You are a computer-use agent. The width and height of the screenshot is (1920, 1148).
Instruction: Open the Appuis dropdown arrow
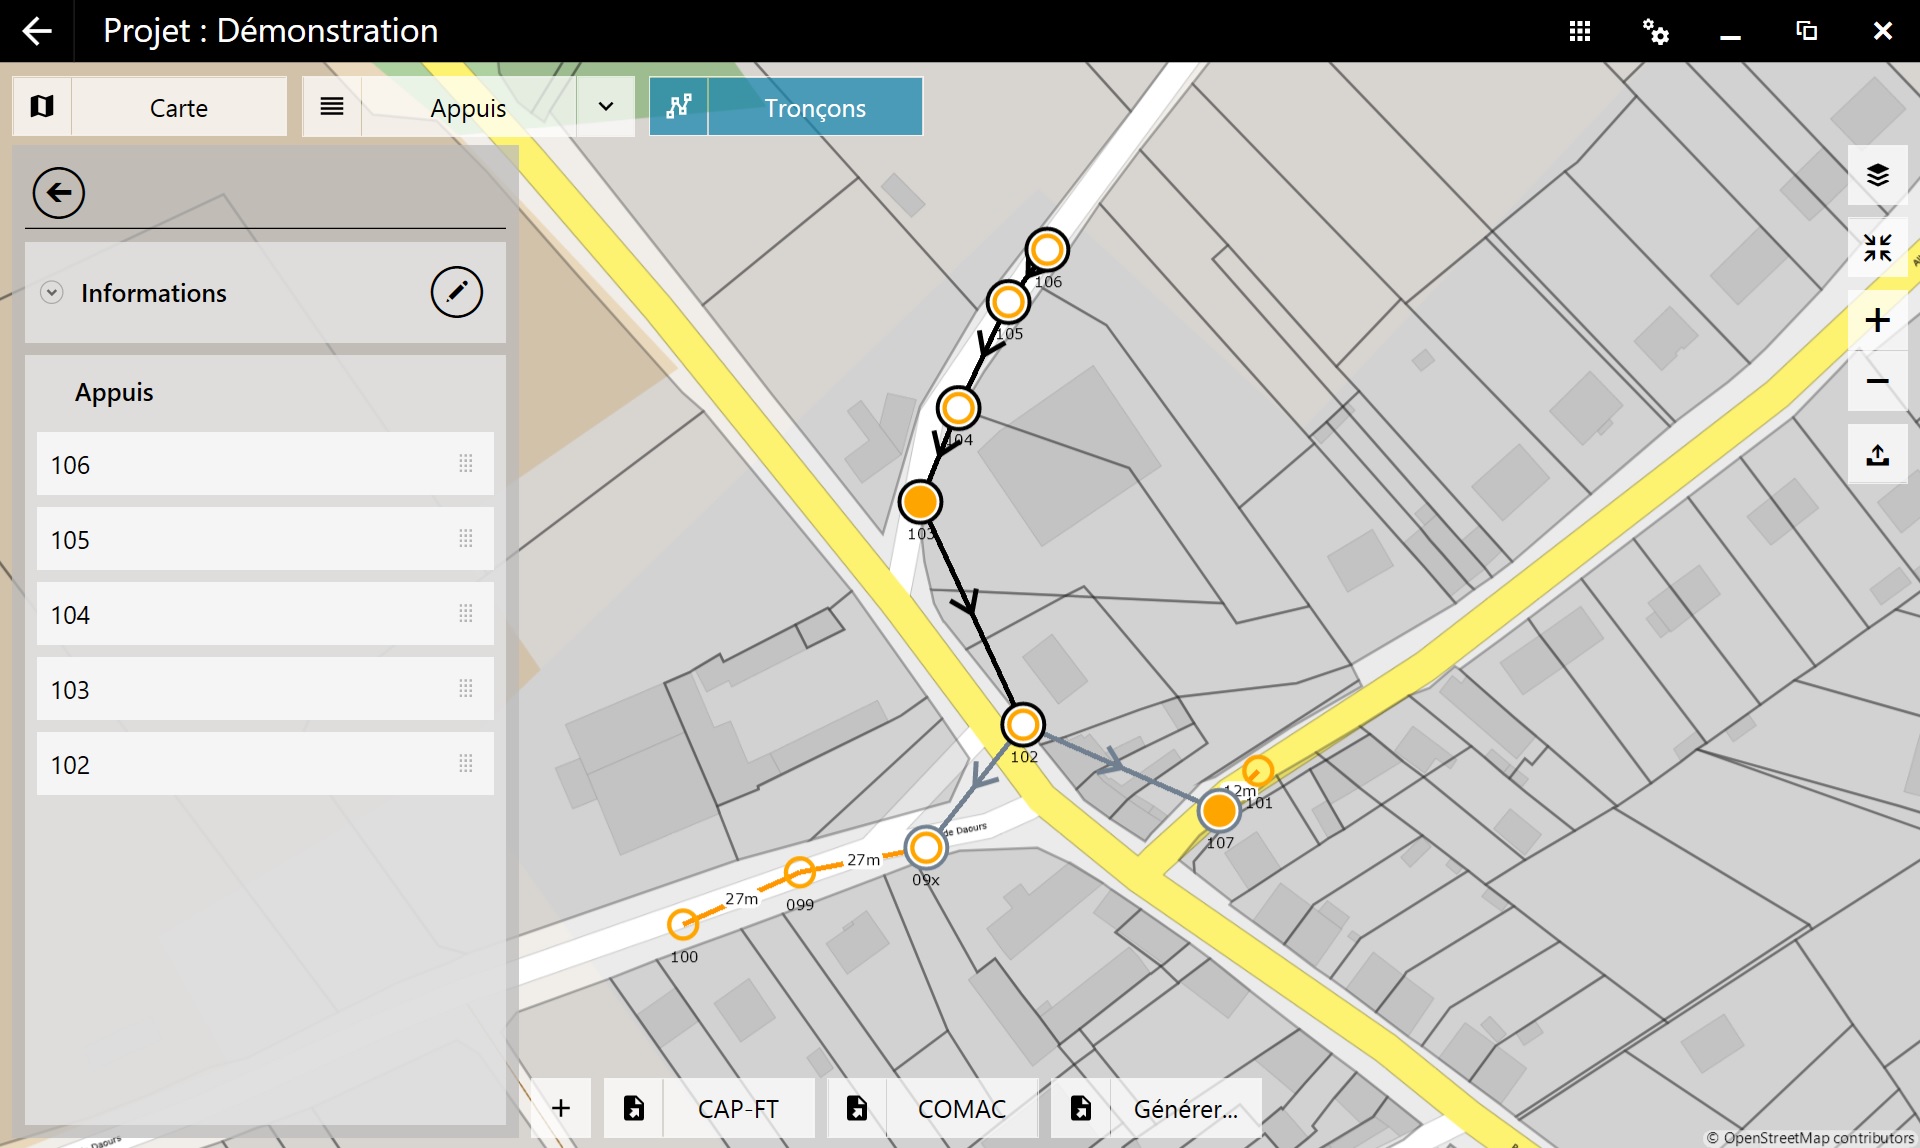click(x=605, y=106)
